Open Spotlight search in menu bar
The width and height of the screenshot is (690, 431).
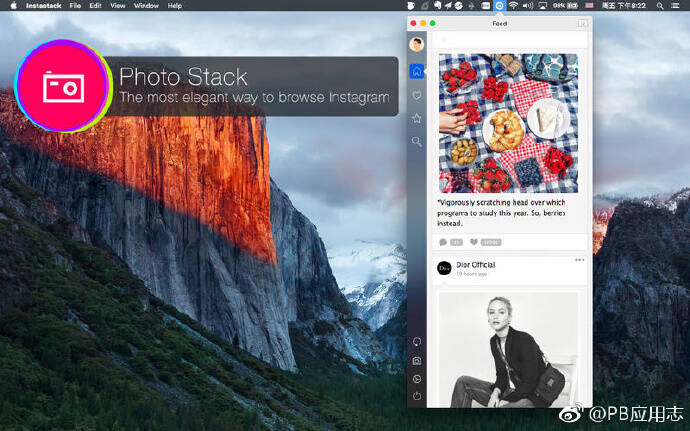point(660,6)
